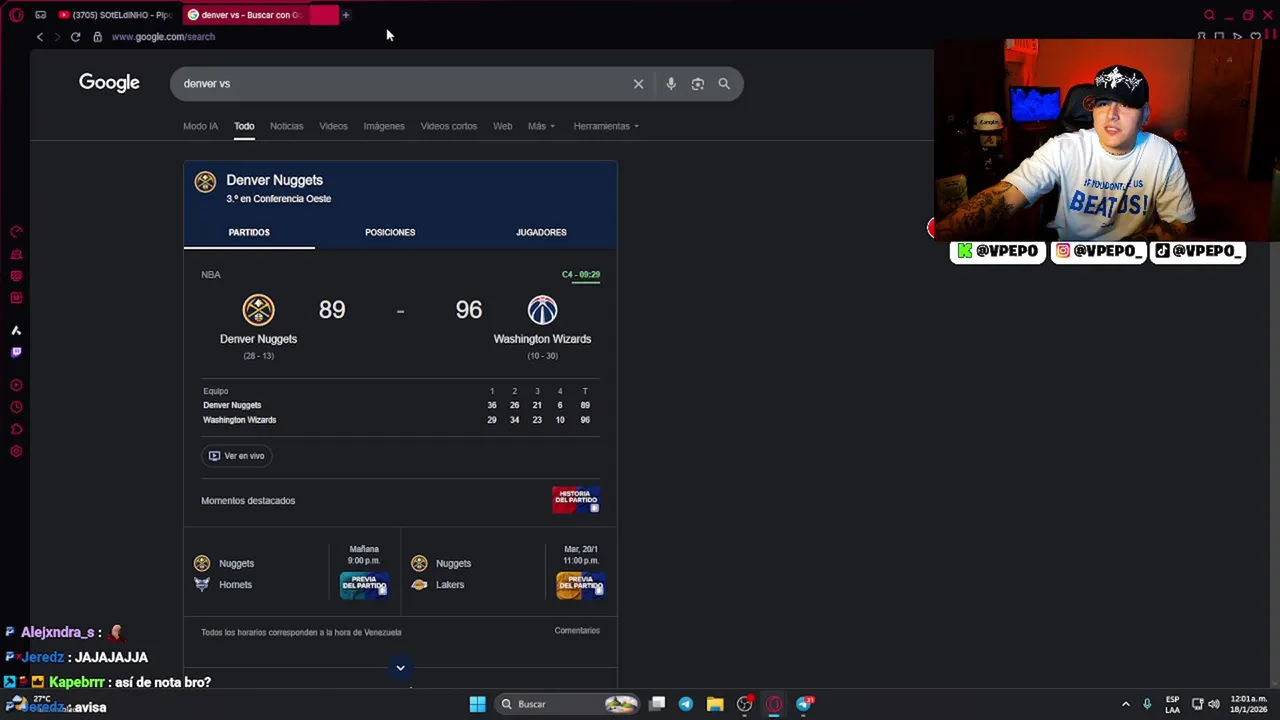The height and width of the screenshot is (720, 1280).
Task: Open the Videos results tab
Action: click(x=333, y=126)
